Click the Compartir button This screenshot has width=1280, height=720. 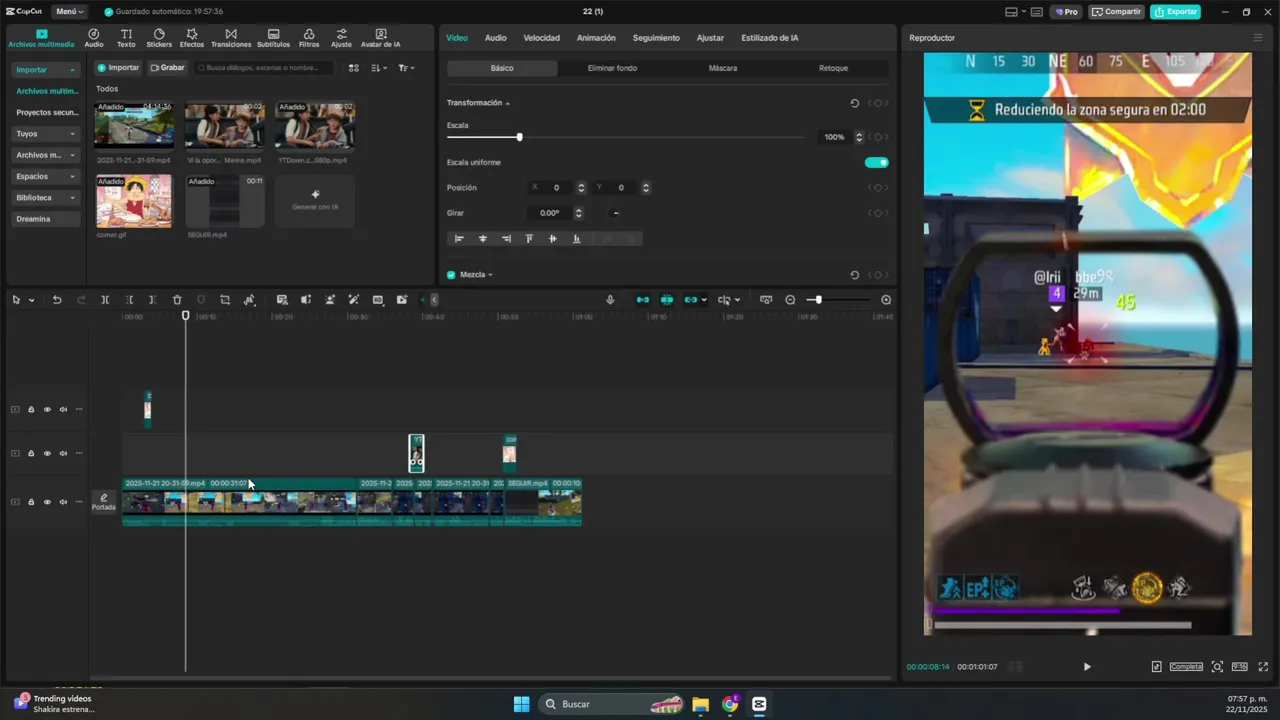[1116, 12]
